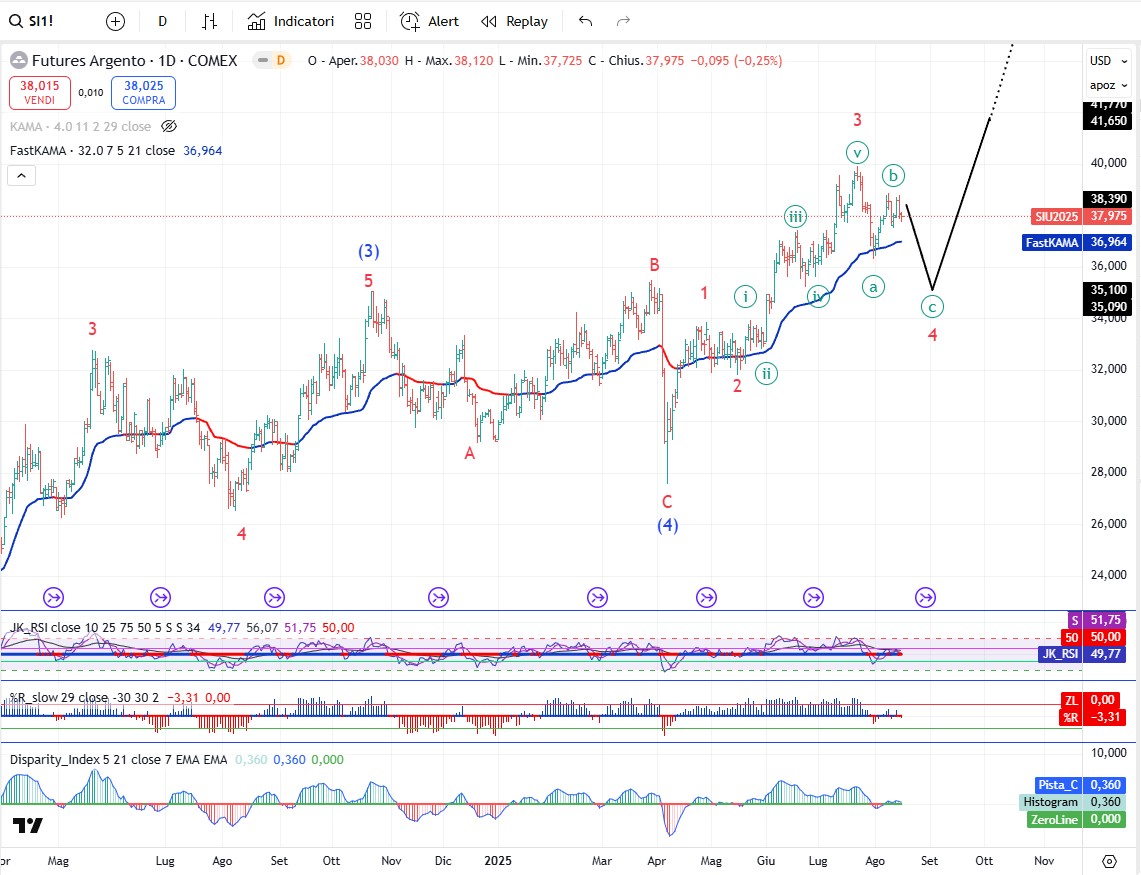Open the Indicatori menu
Image resolution: width=1141 pixels, height=875 pixels.
(290, 21)
